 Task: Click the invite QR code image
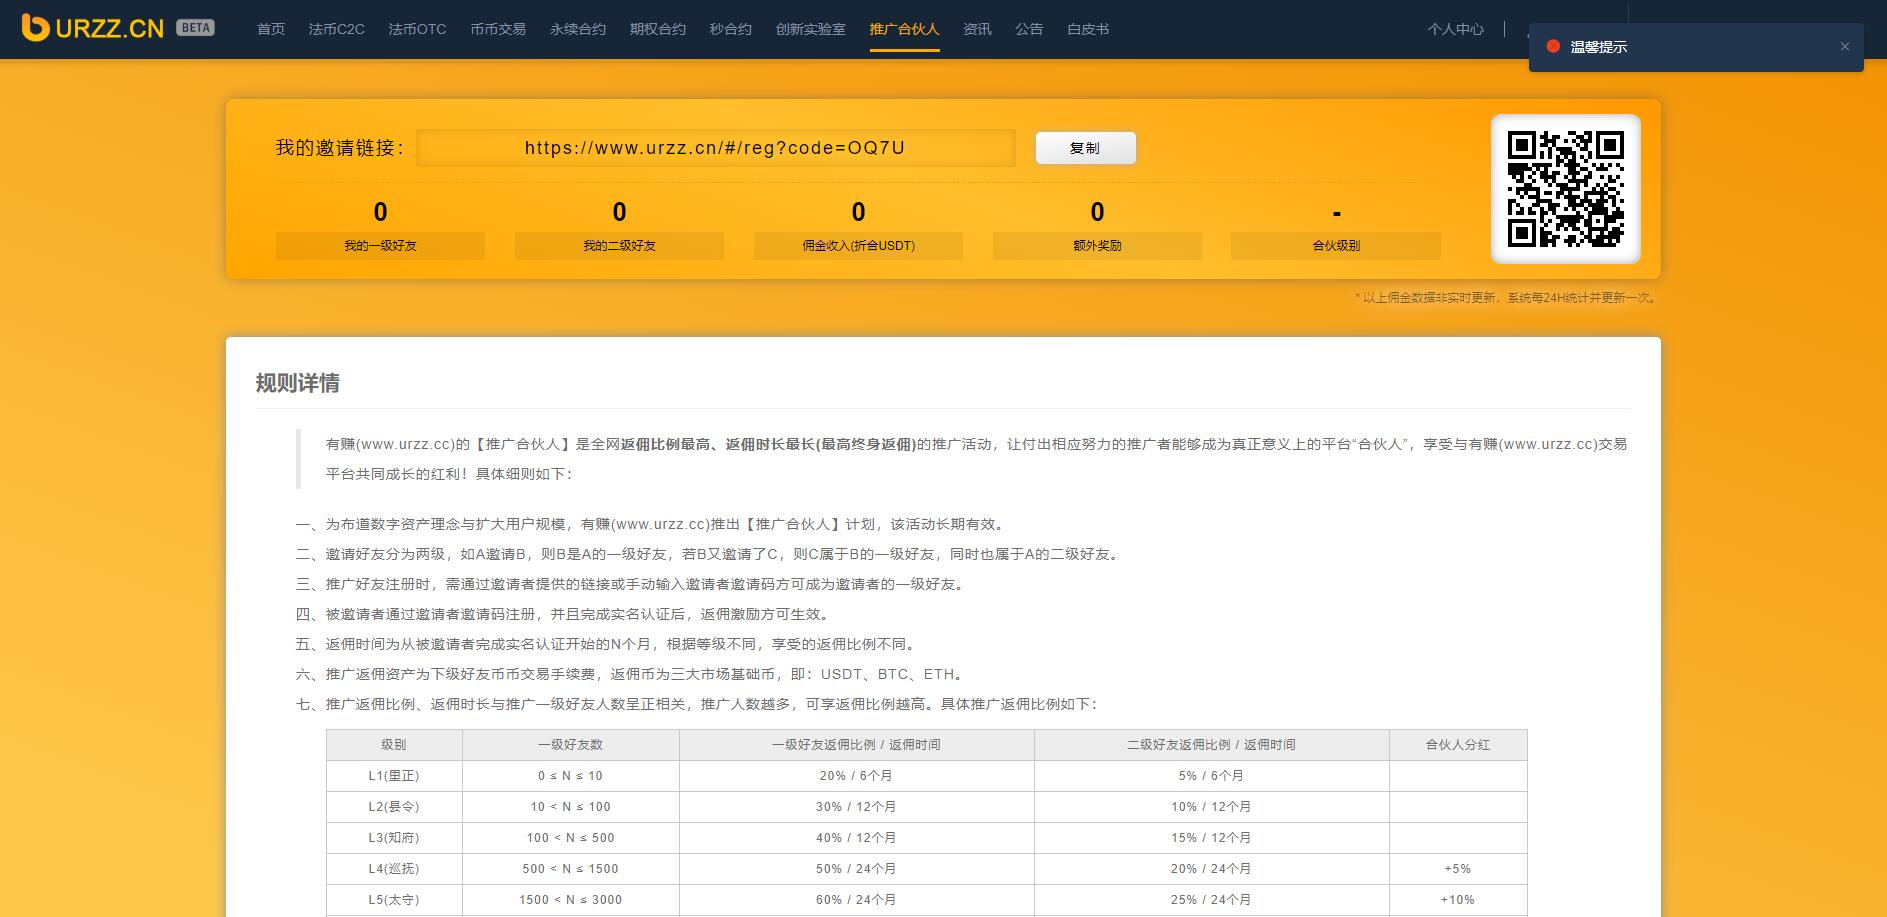1565,189
